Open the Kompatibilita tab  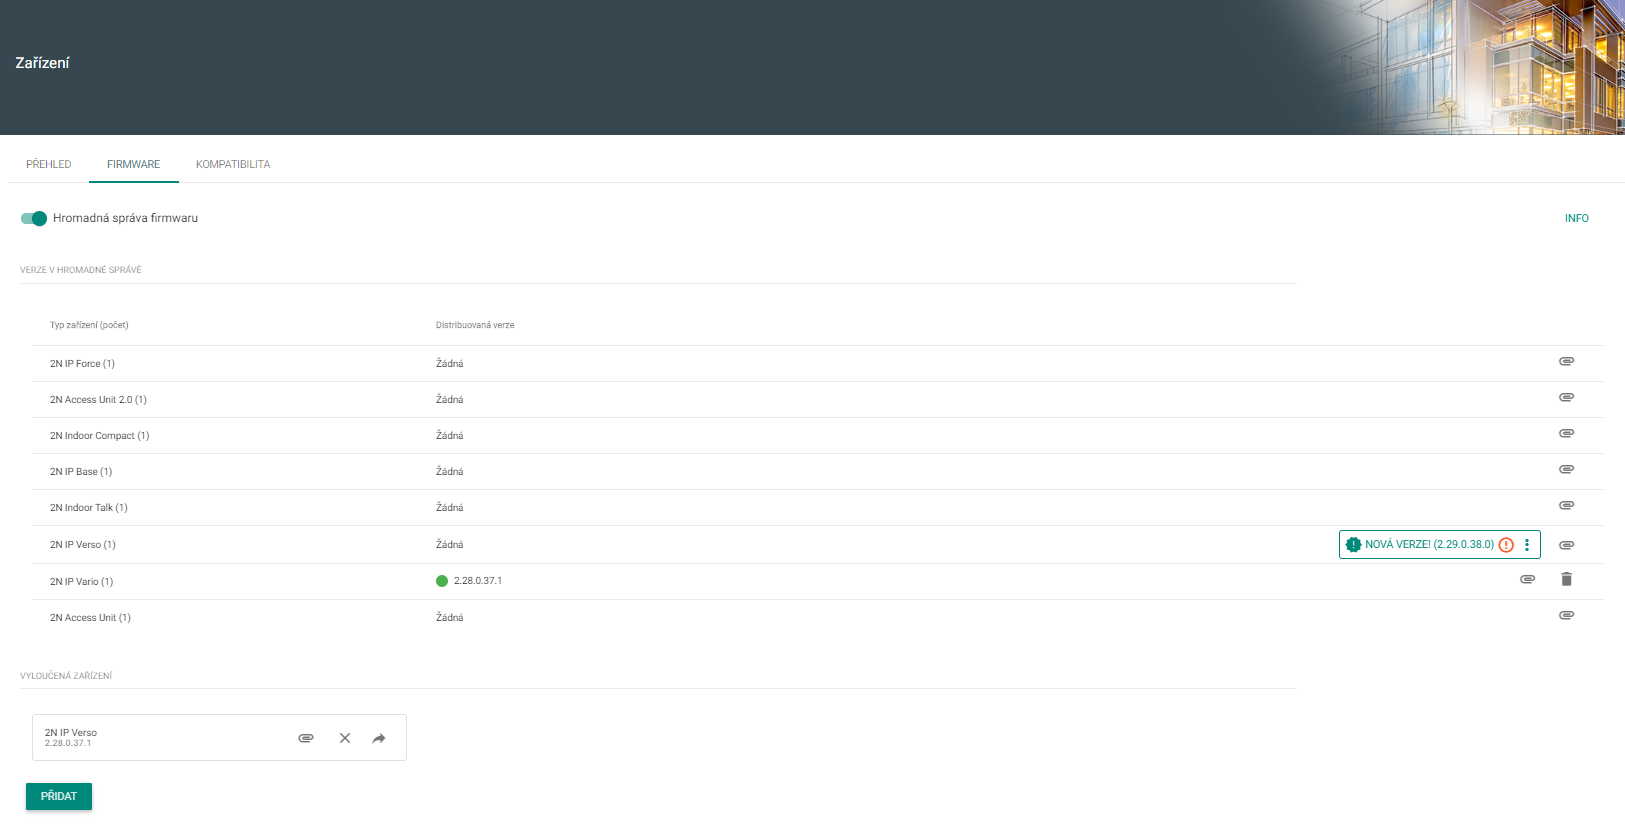click(x=233, y=164)
